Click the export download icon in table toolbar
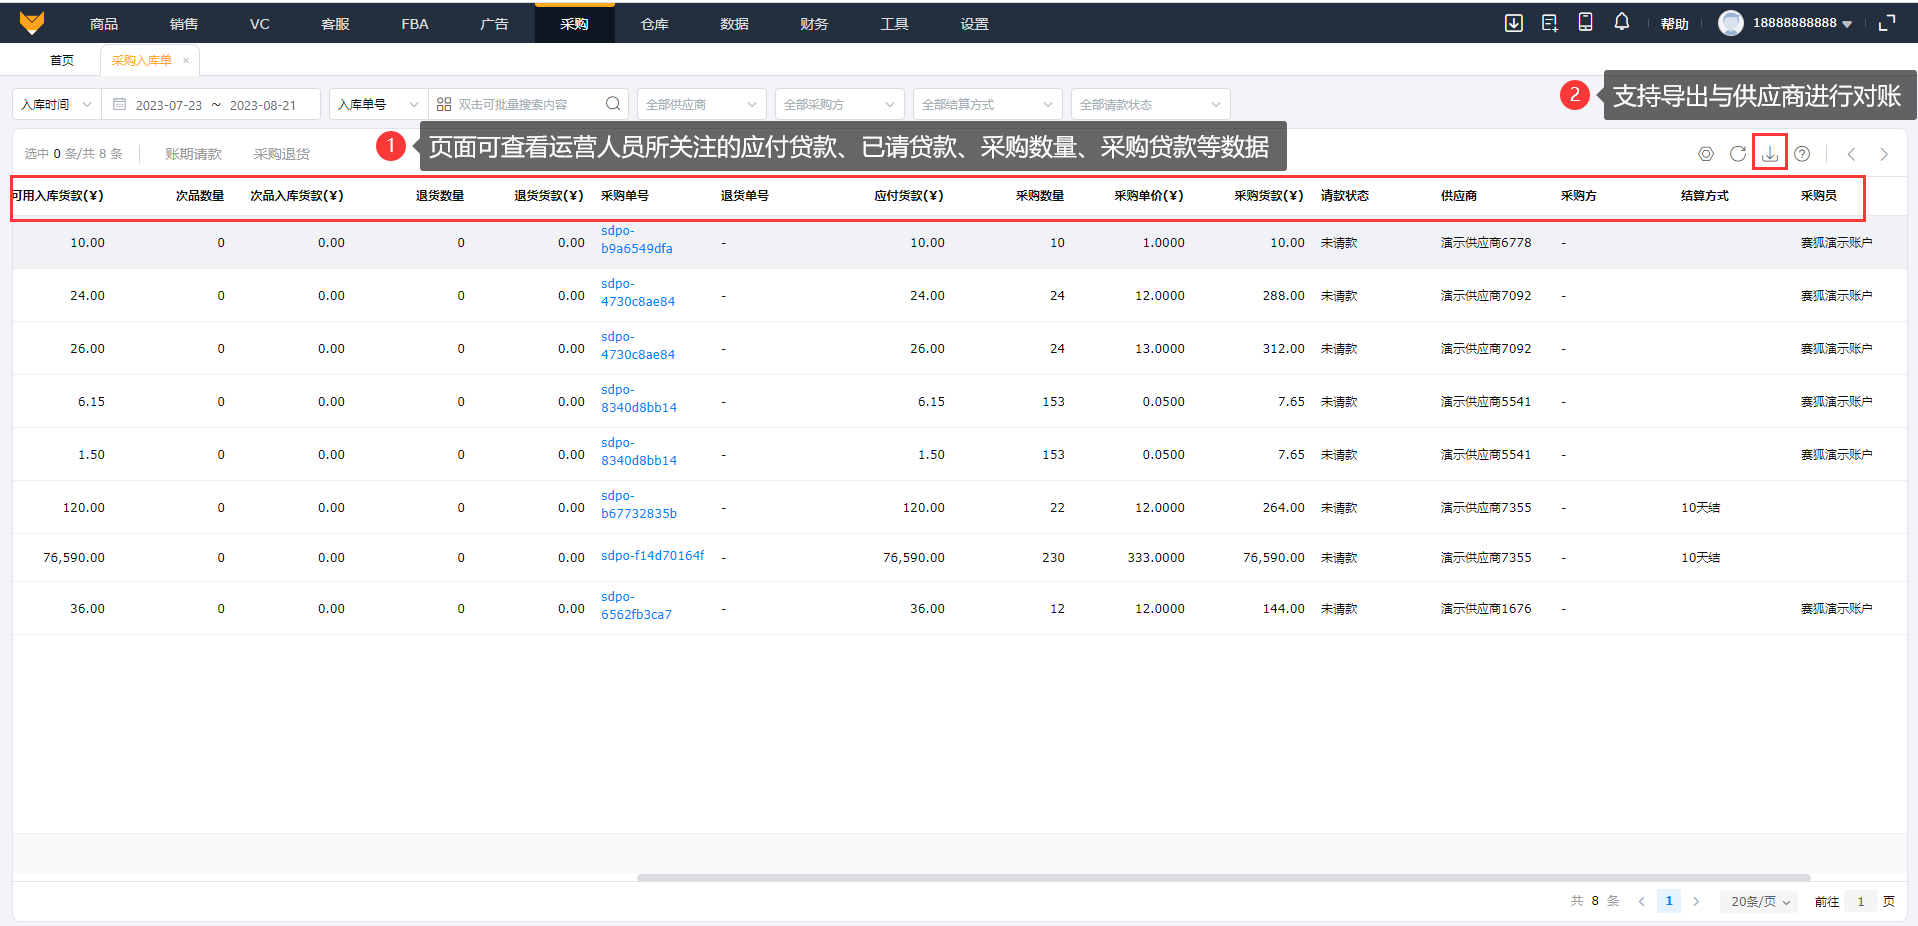Screen dimensions: 1918x926 tap(1769, 154)
